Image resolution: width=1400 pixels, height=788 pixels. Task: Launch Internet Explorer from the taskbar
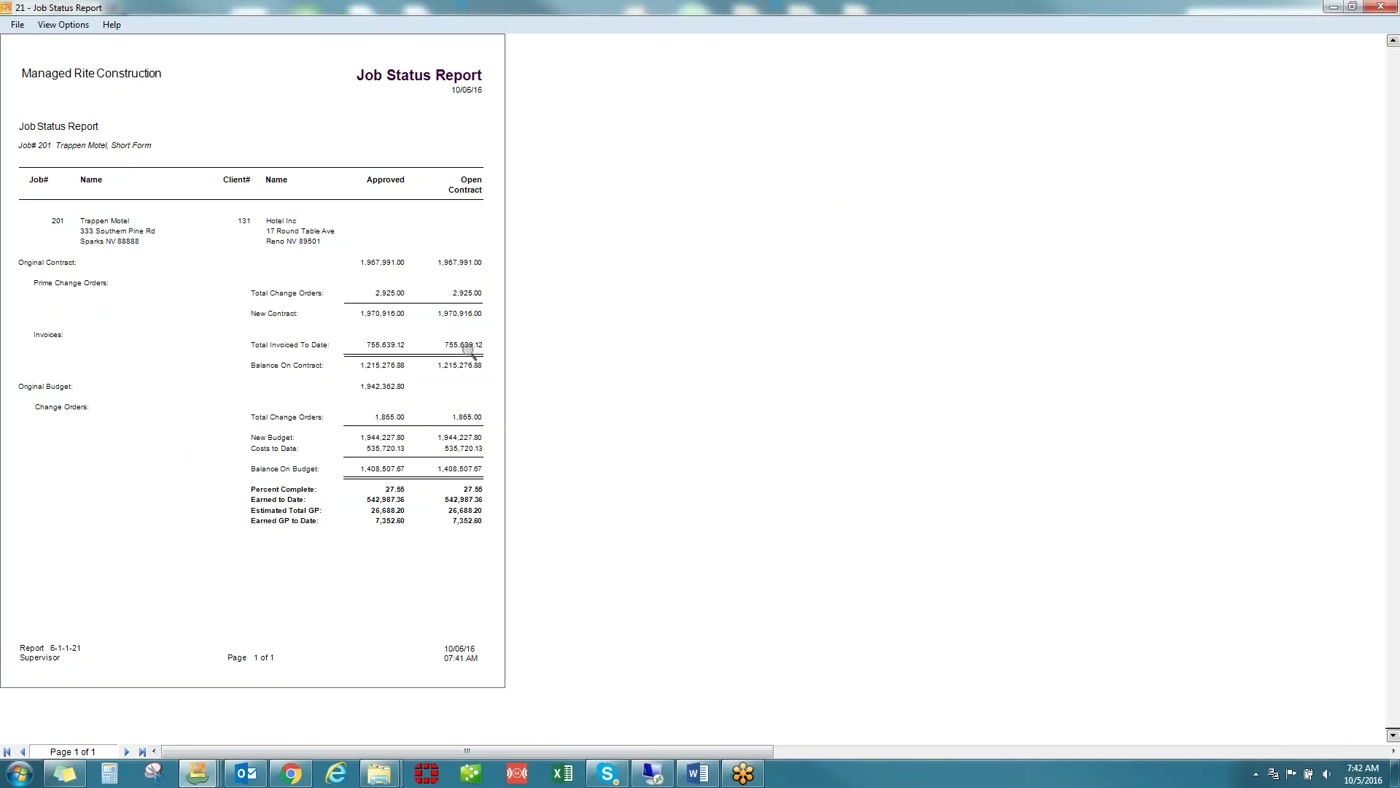[336, 773]
